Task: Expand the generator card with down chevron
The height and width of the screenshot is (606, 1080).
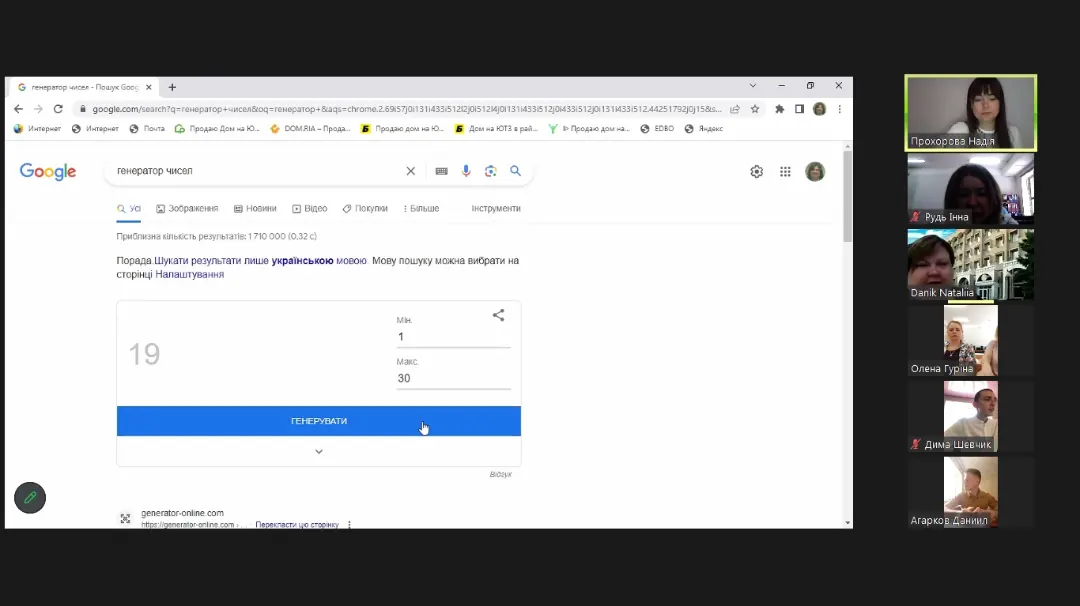Action: tap(319, 452)
